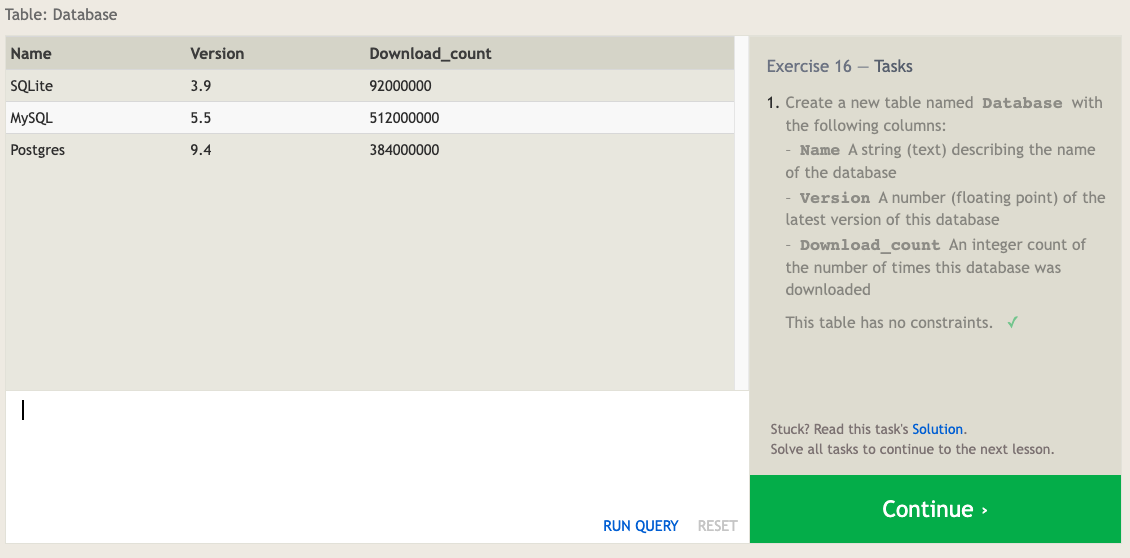Click download count 512000000
Image resolution: width=1130 pixels, height=558 pixels.
tap(404, 118)
